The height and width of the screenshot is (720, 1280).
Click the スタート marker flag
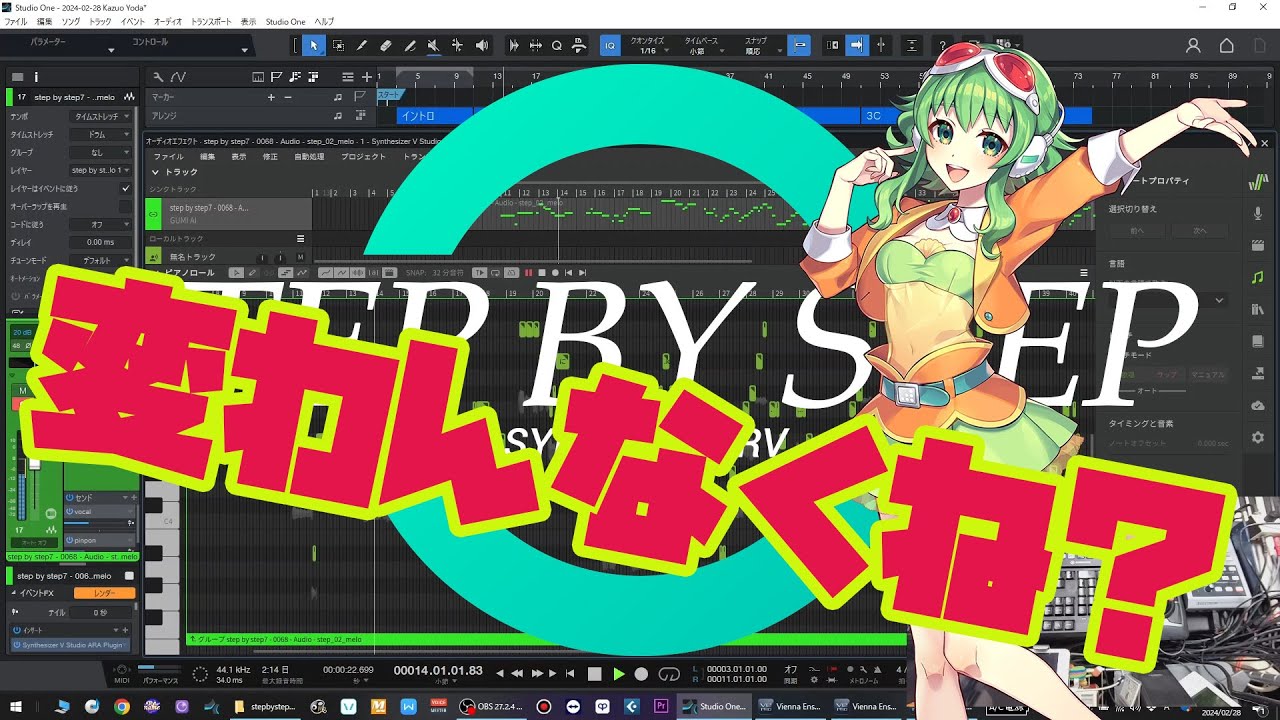(389, 94)
